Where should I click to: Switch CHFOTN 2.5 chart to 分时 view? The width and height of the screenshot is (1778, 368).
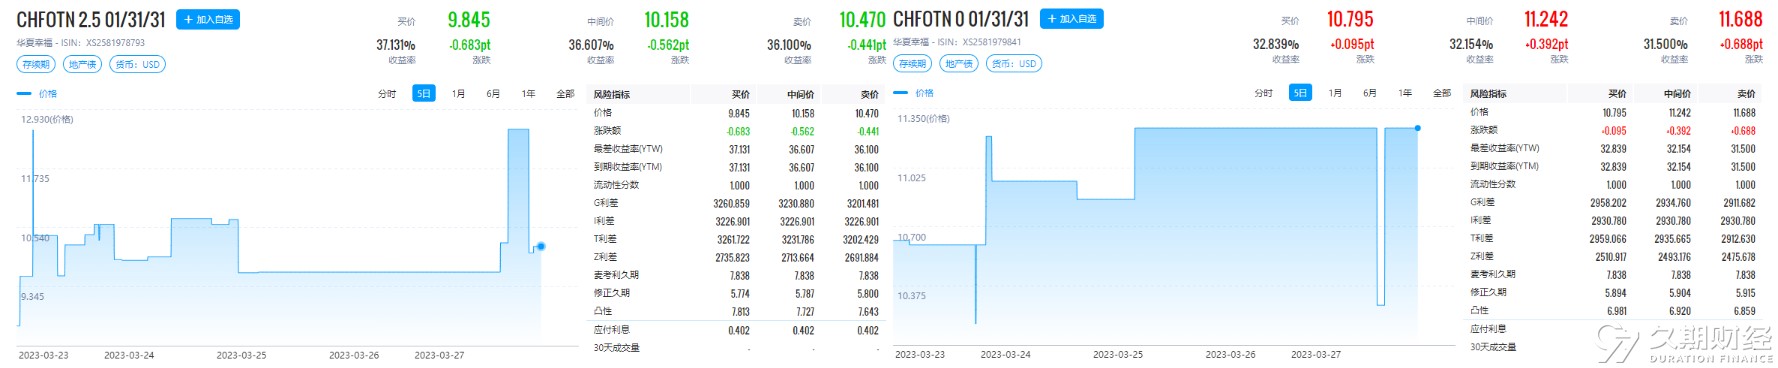(387, 94)
